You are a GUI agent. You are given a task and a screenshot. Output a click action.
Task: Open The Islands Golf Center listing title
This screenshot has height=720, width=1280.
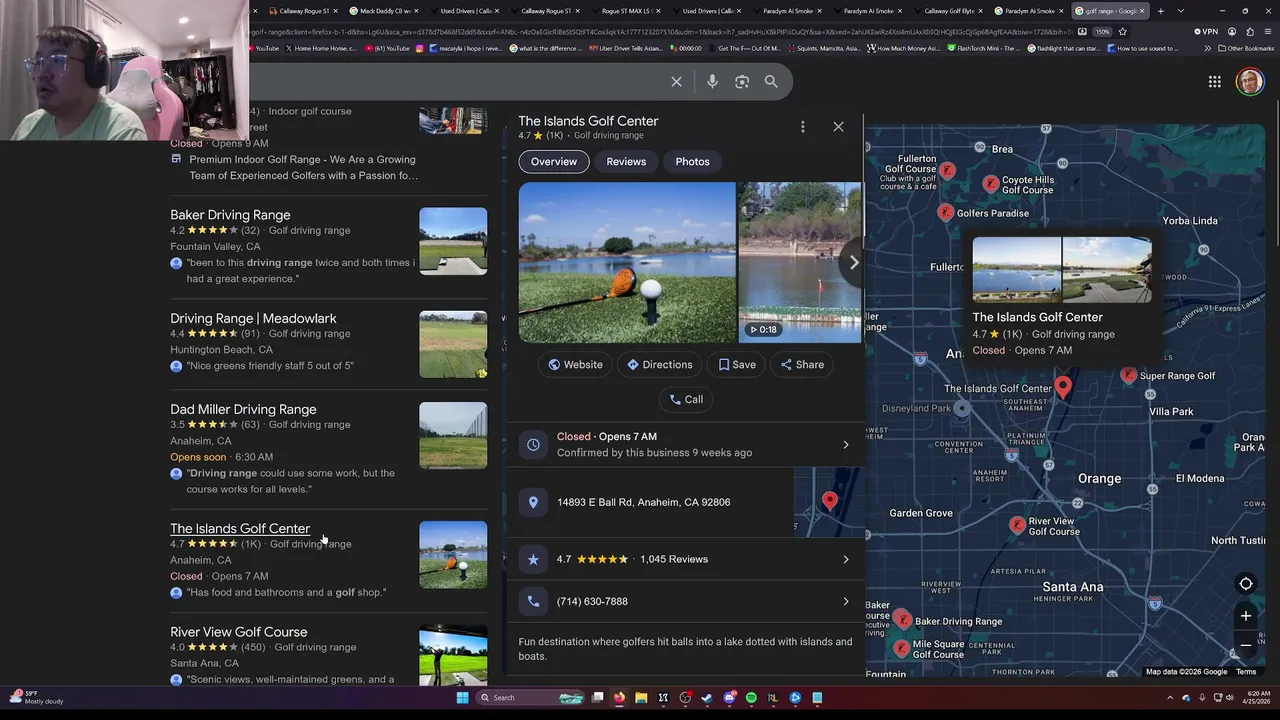(x=240, y=528)
